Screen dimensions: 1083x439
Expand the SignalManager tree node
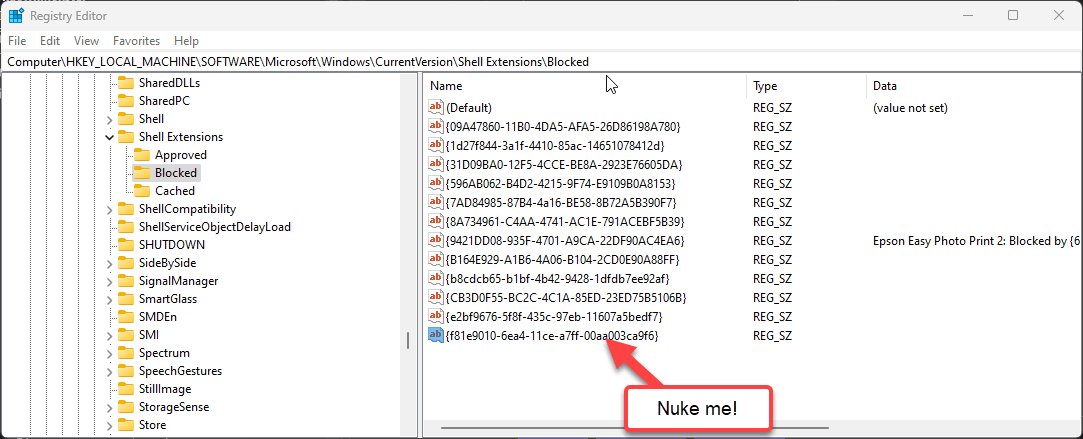(x=109, y=281)
